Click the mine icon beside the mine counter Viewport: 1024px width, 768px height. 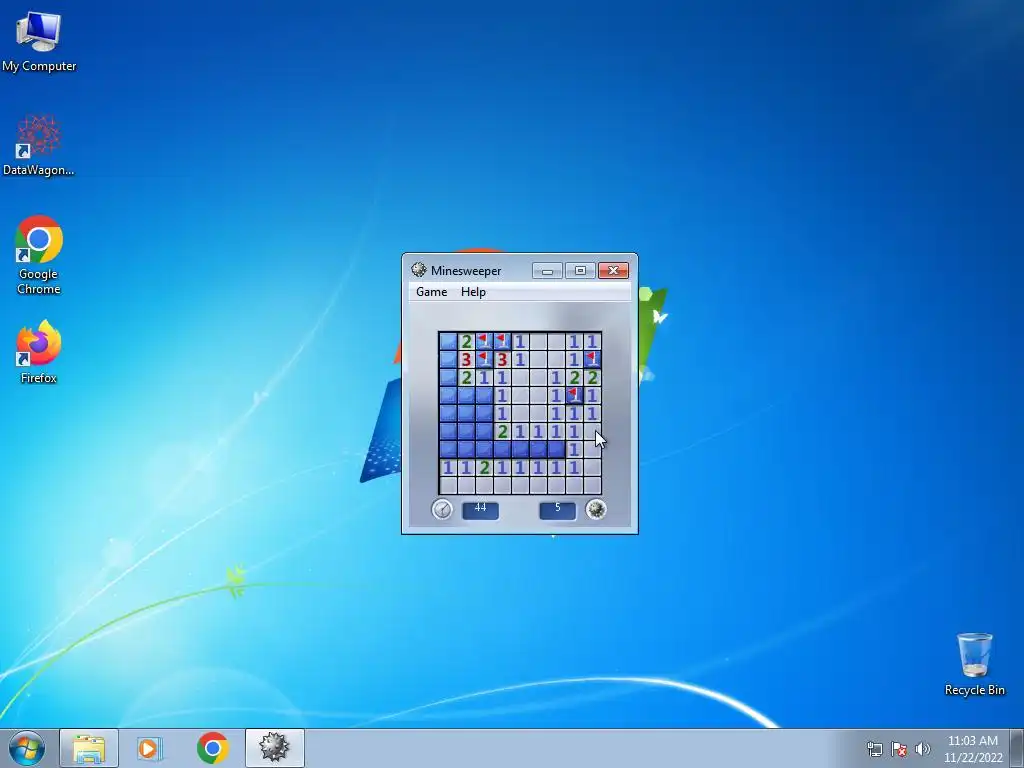click(596, 509)
